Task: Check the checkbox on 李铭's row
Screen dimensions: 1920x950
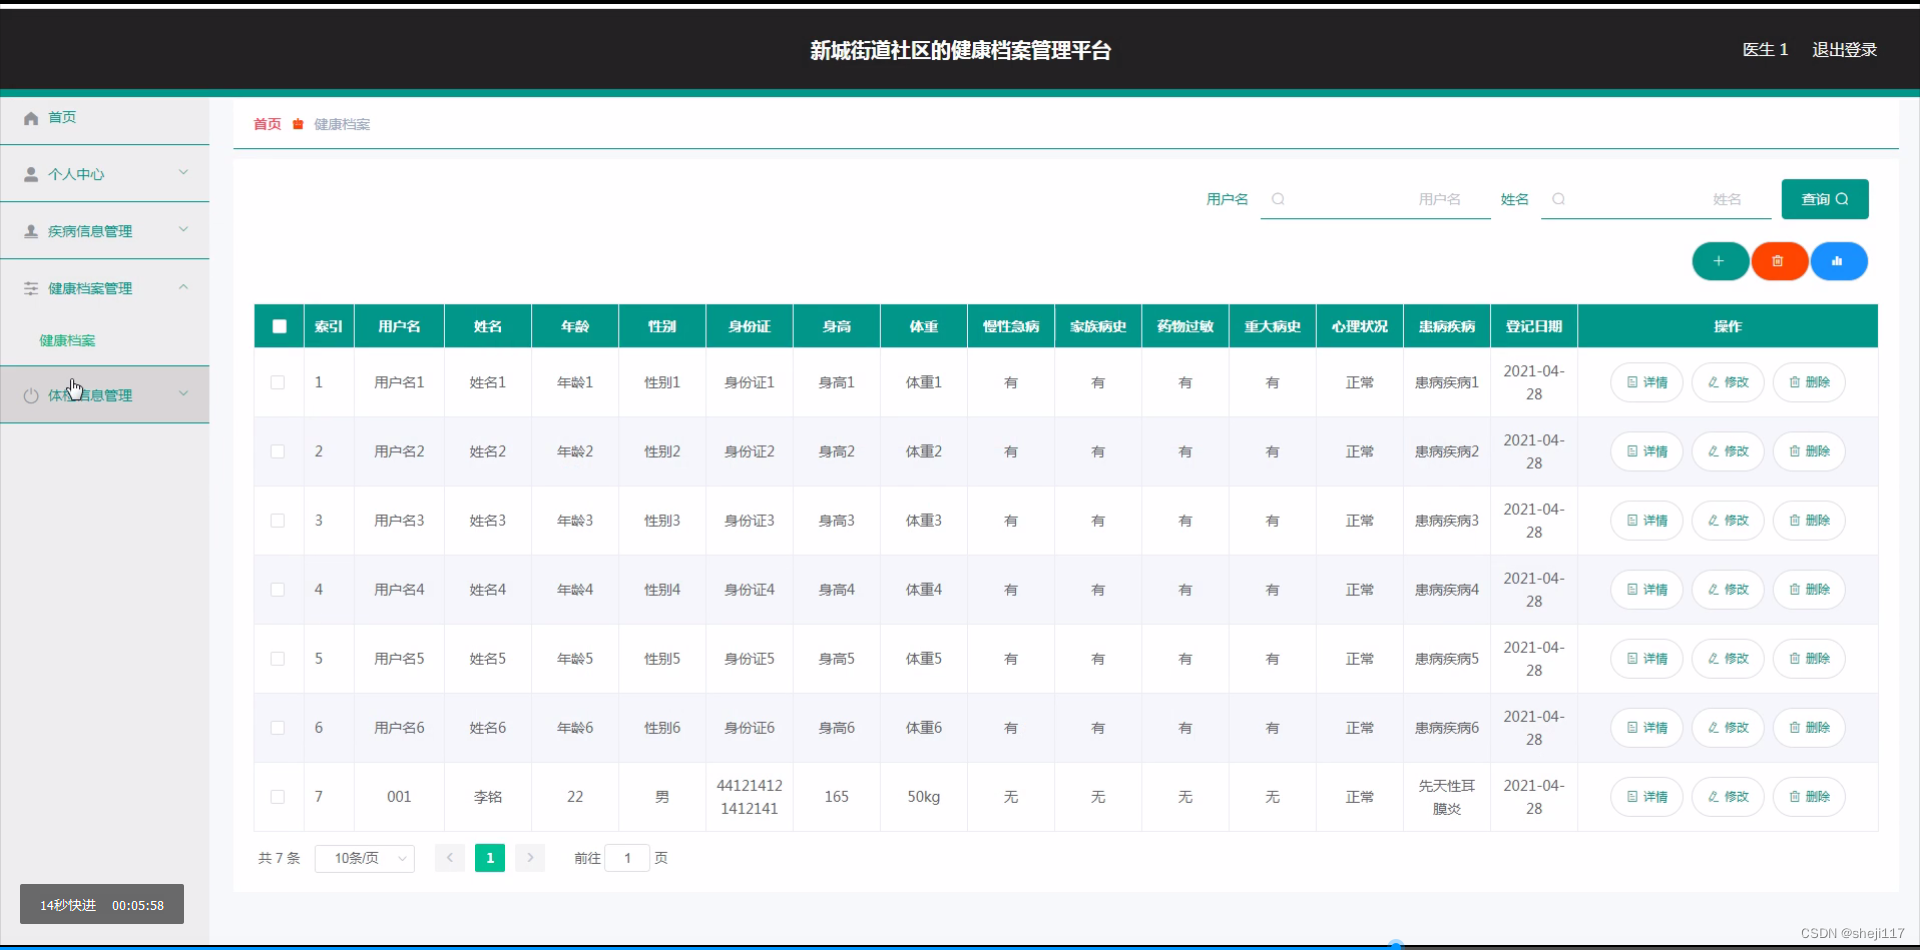Action: click(277, 797)
